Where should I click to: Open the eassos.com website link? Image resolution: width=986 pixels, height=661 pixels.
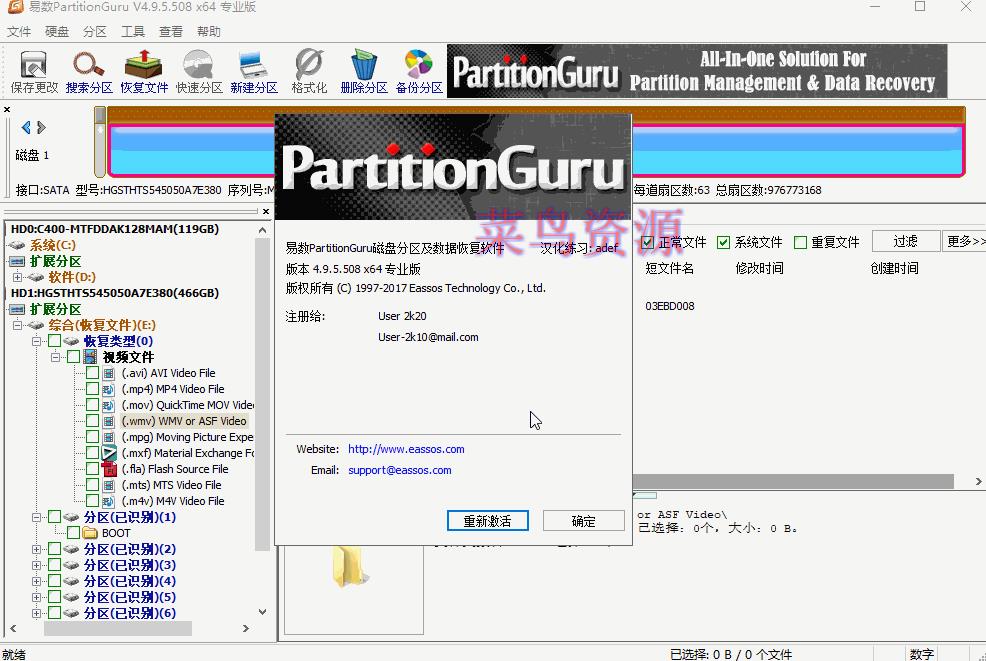click(406, 448)
